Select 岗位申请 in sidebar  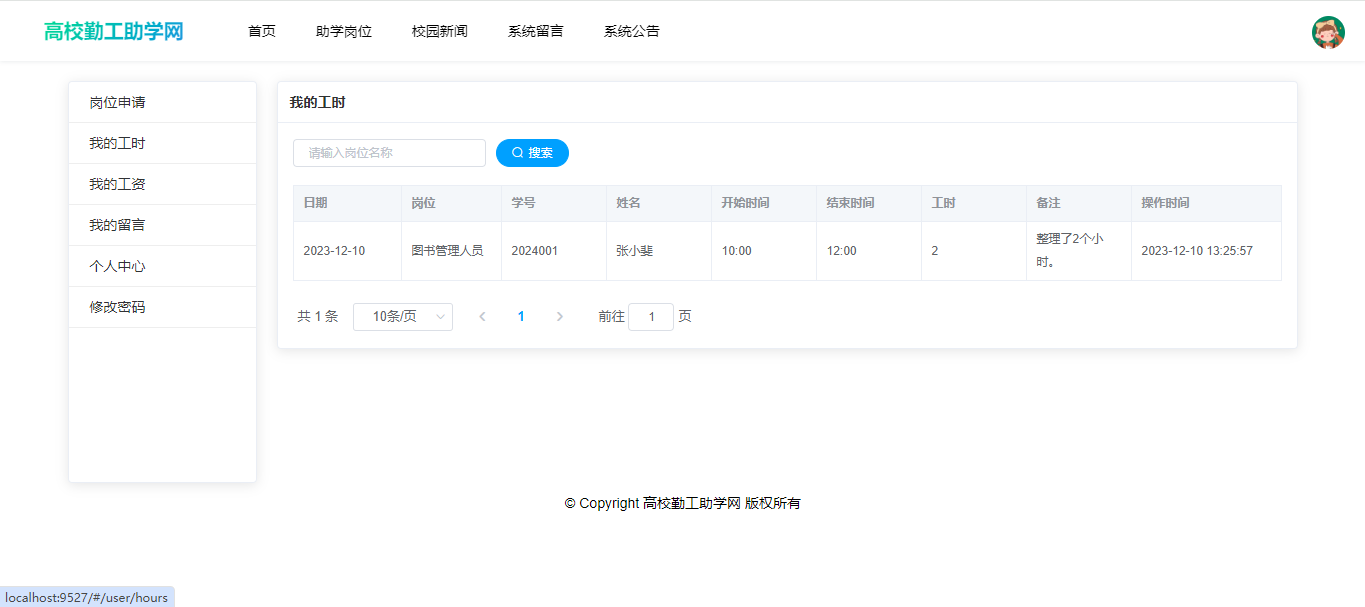[118, 103]
